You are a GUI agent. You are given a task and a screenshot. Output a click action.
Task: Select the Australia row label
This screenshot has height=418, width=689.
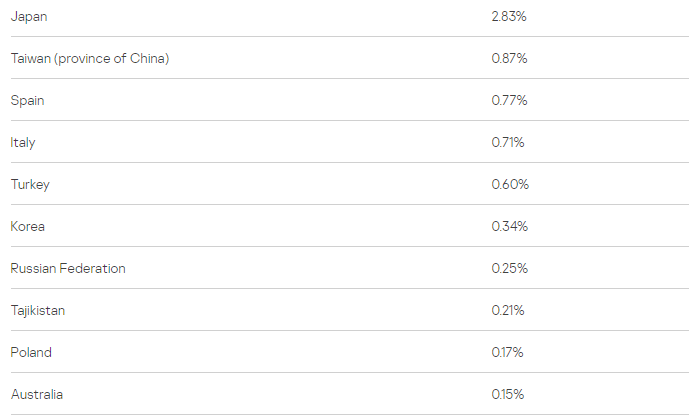37,394
